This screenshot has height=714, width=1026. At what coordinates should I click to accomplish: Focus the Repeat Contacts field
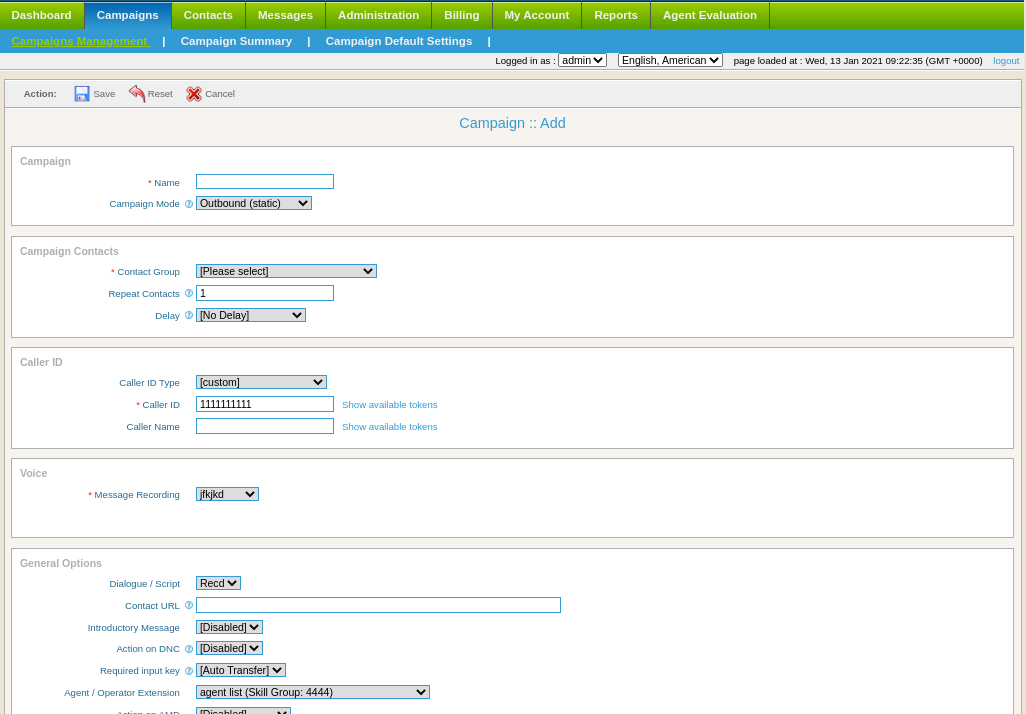click(265, 293)
